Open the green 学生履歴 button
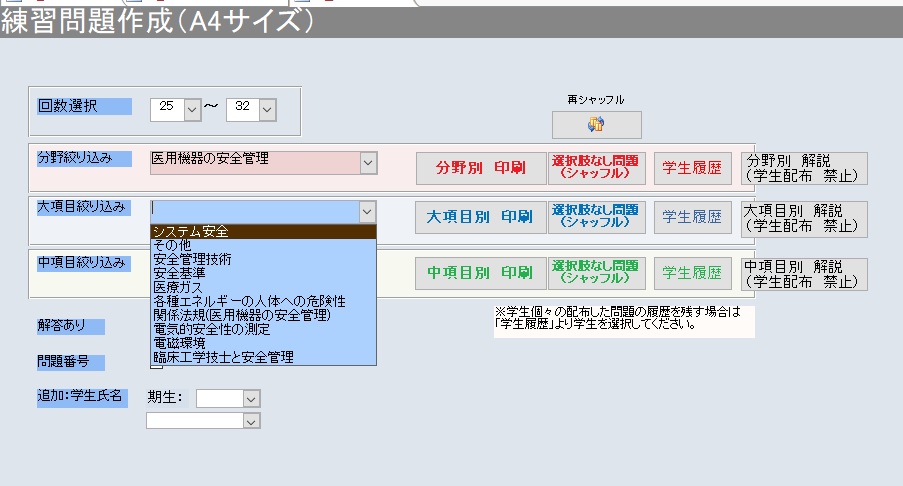Image resolution: width=903 pixels, height=486 pixels. [x=693, y=273]
